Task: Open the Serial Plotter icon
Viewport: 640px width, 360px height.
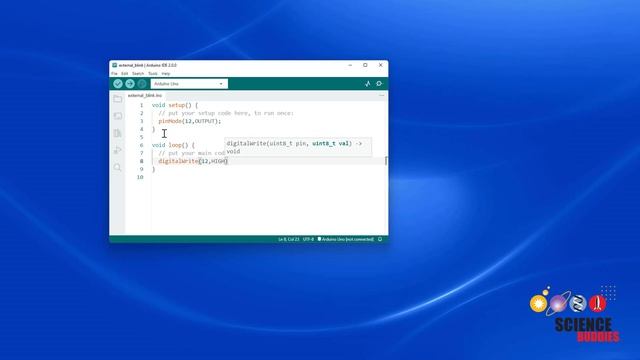Action: [368, 84]
